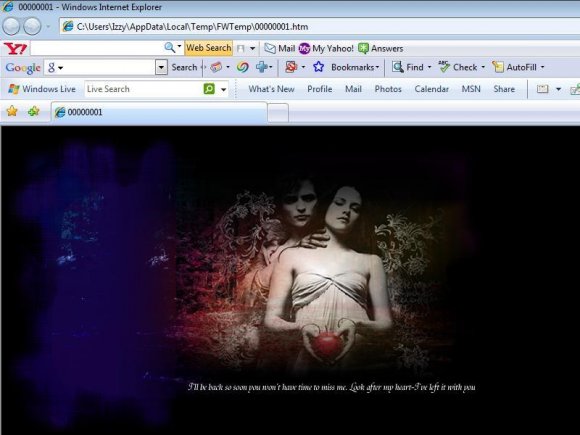Viewport: 580px width, 435px height.
Task: Click the Yahoo! logo icon
Action: (x=15, y=48)
